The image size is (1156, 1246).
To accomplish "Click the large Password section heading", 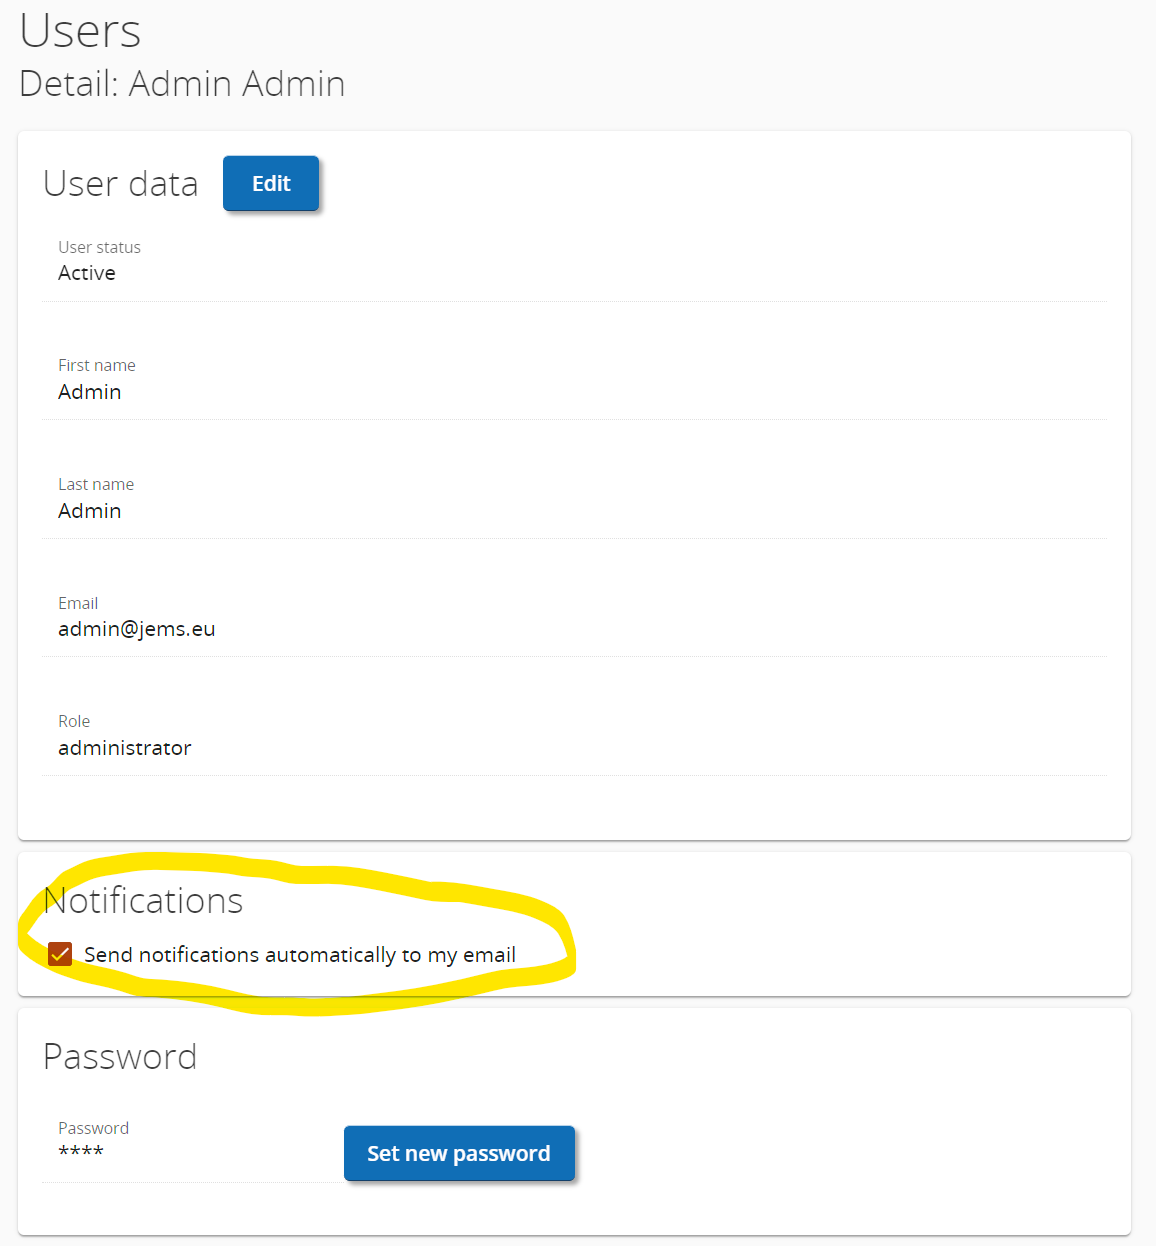I will point(120,1057).
